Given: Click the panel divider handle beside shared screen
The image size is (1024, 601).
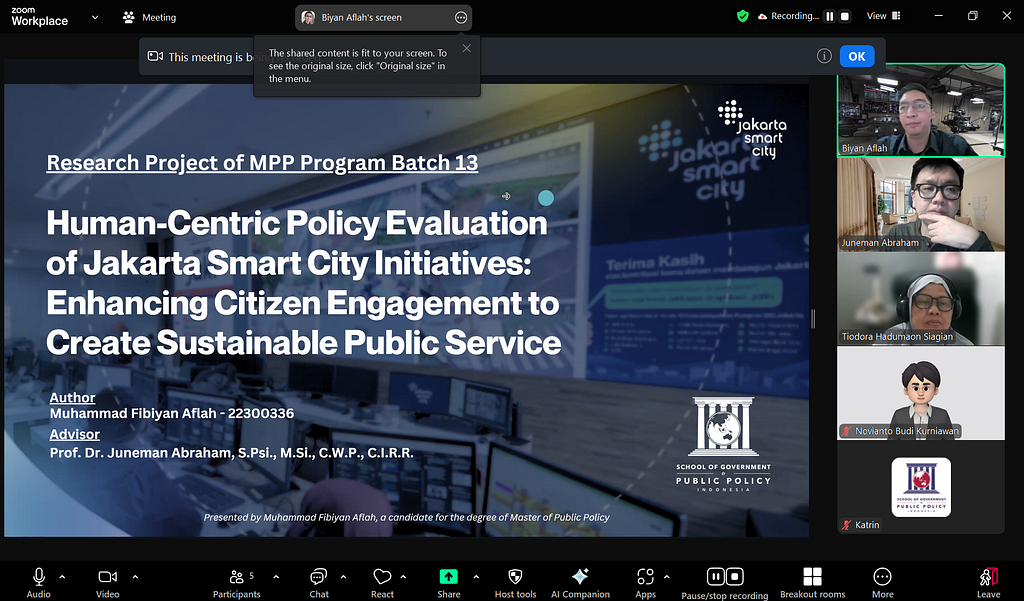Looking at the screenshot, I should point(813,319).
